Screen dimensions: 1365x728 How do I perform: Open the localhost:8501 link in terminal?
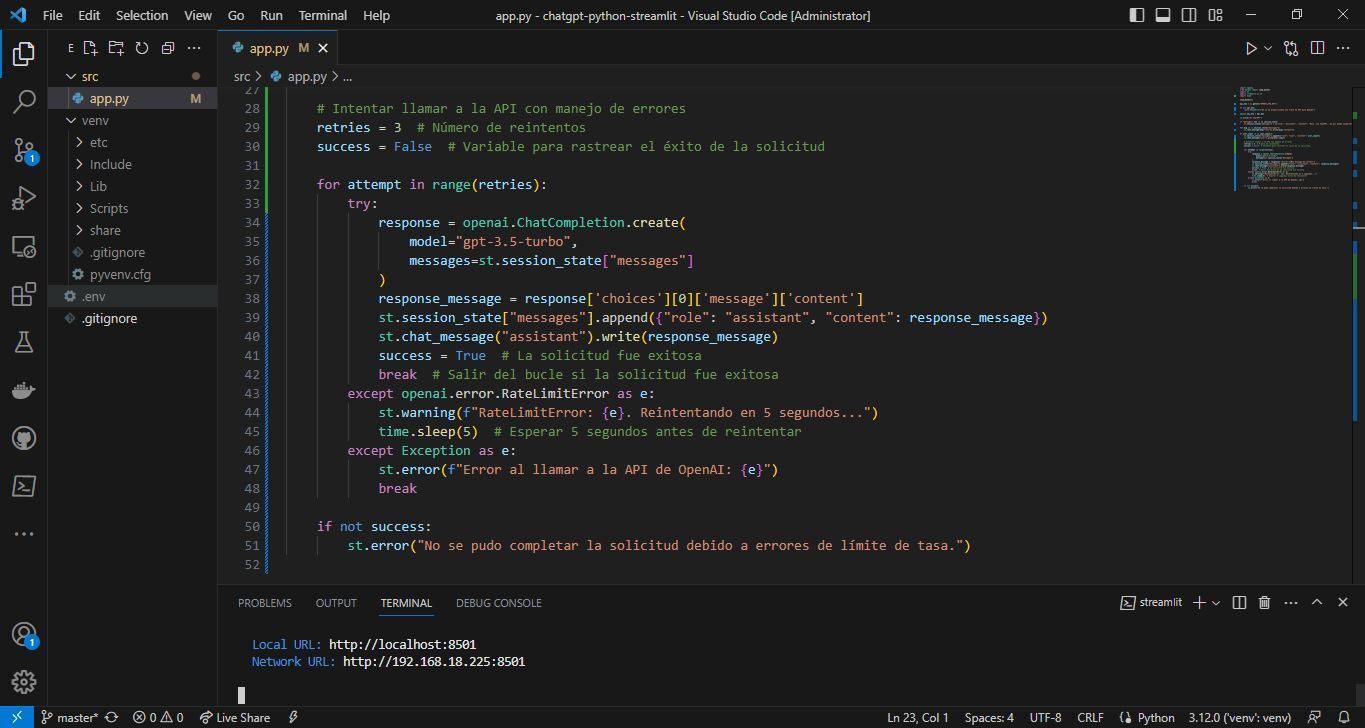[402, 644]
